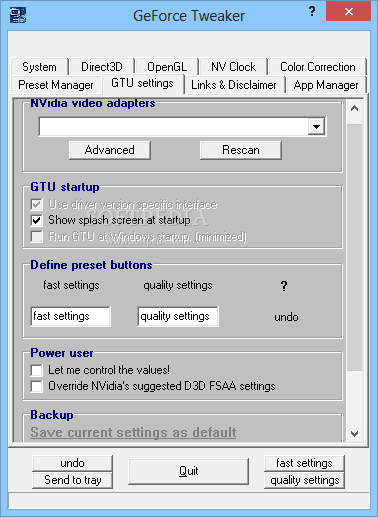Click the scrollbar up arrow
Image resolution: width=378 pixels, height=517 pixels.
click(x=354, y=108)
